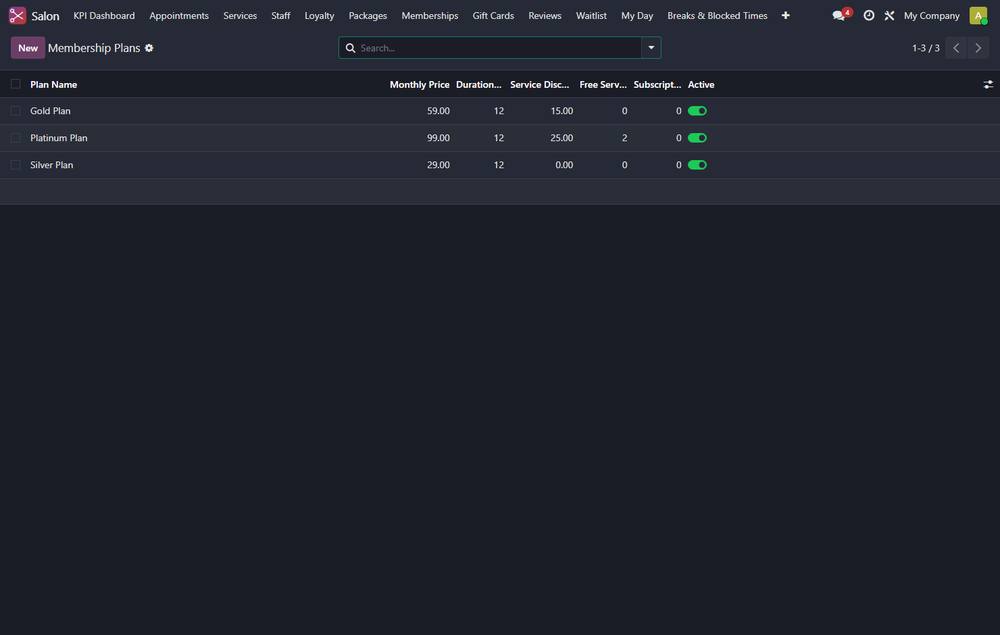Open Services menu
Screen dimensions: 1000x635
(x=240, y=15)
